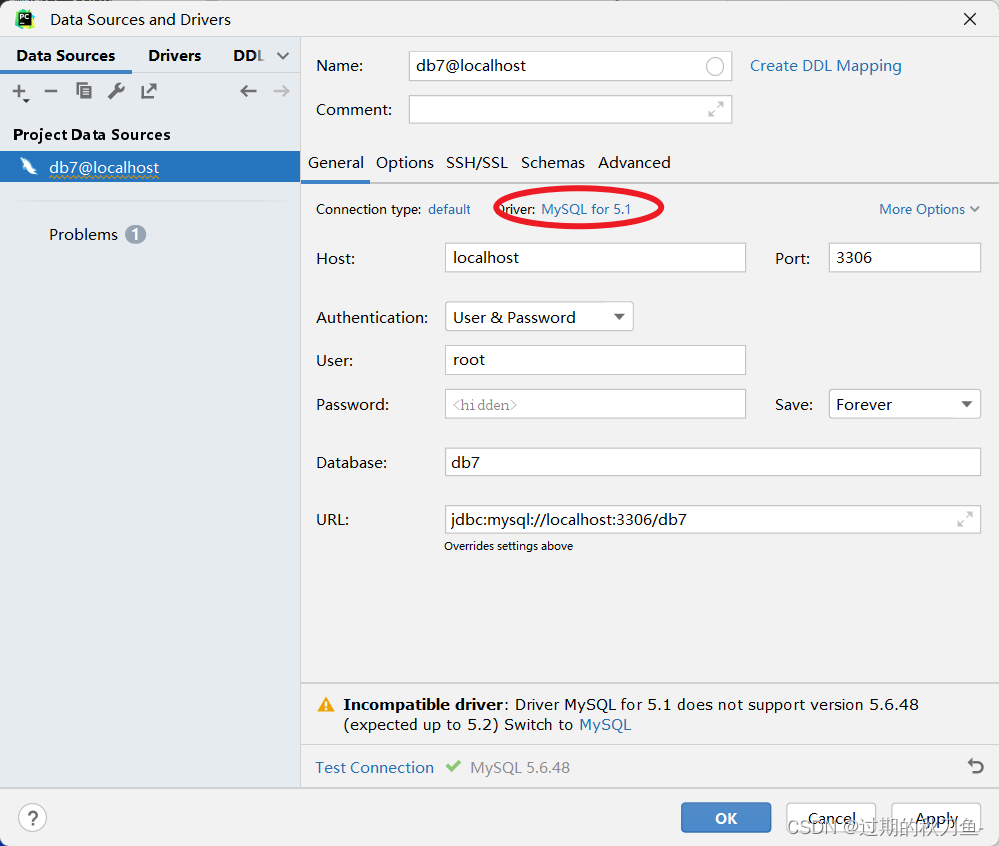Click the Apply button
The image size is (999, 846).
point(936,817)
